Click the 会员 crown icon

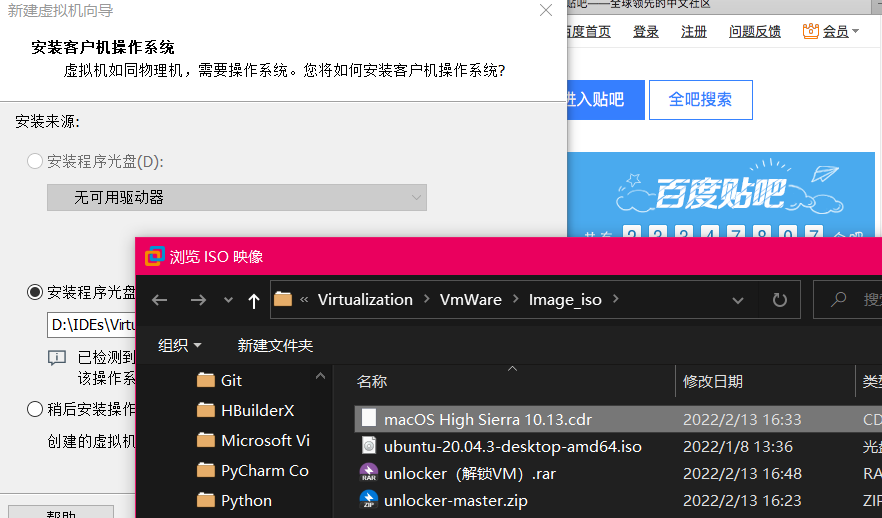(x=811, y=31)
